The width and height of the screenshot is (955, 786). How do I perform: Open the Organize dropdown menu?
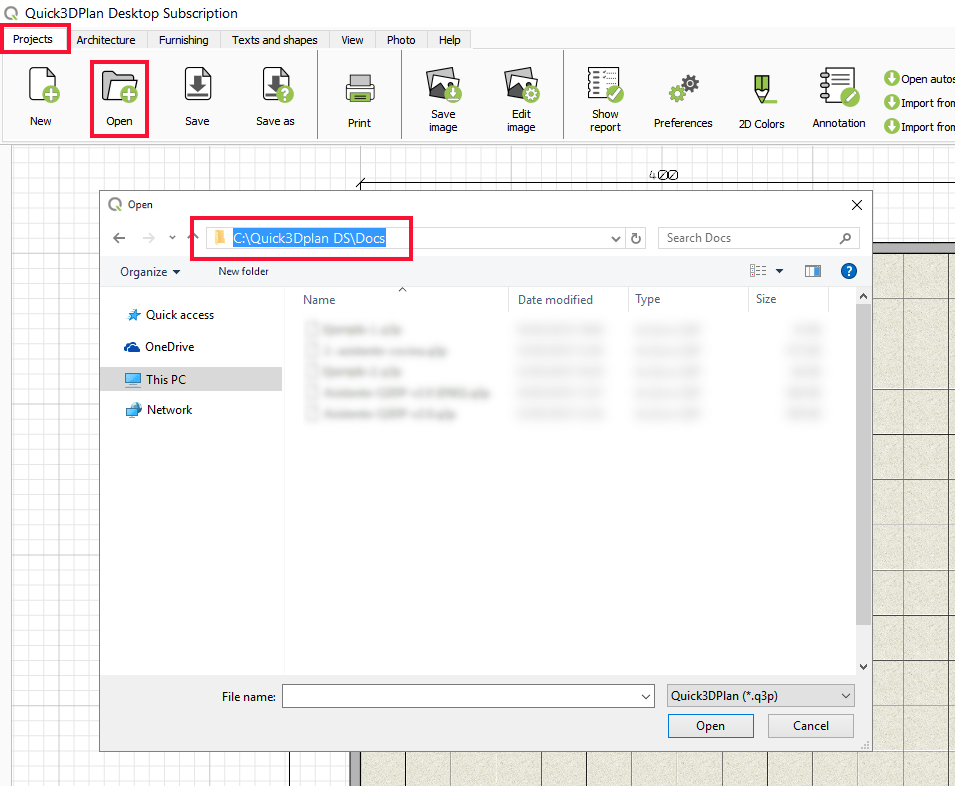pyautogui.click(x=150, y=272)
